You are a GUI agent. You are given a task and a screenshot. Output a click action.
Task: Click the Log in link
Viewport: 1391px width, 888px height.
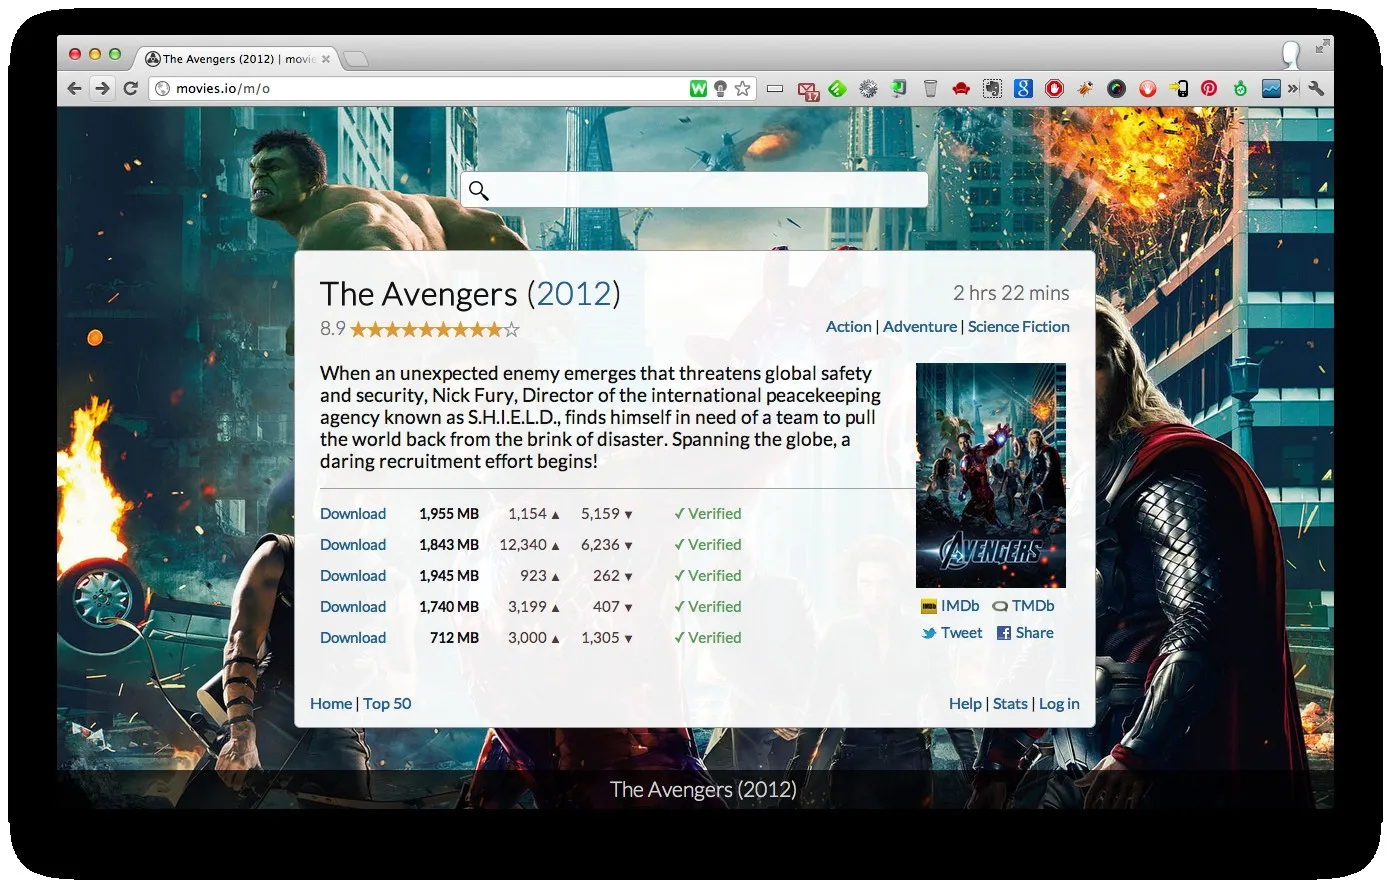[x=1059, y=704]
